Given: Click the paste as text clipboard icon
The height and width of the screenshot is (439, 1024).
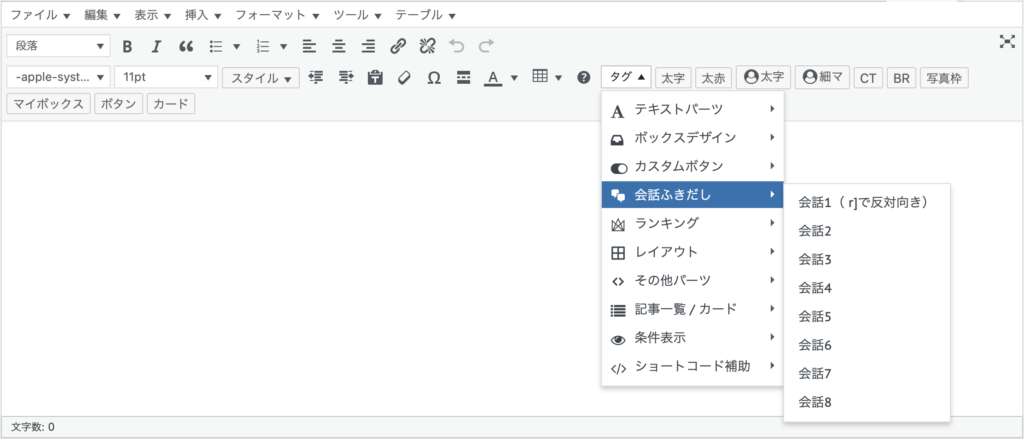Looking at the screenshot, I should click(374, 78).
